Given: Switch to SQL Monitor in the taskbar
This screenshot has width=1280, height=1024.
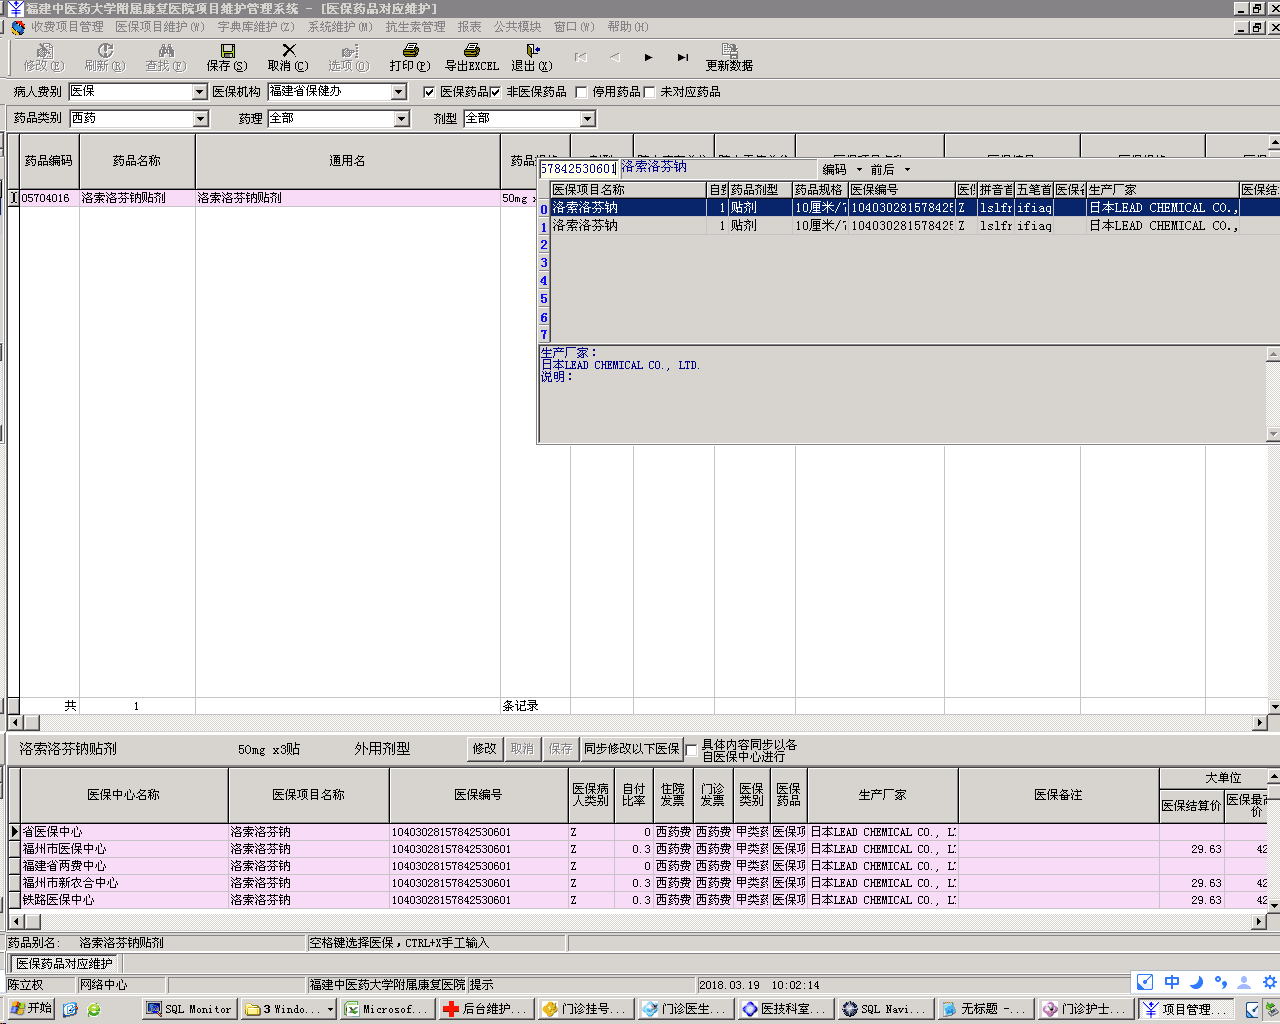Looking at the screenshot, I should coord(189,1009).
